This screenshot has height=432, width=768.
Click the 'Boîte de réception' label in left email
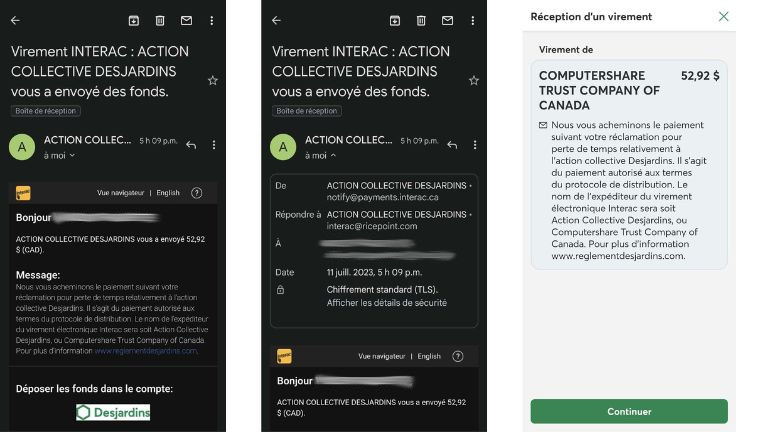point(46,111)
